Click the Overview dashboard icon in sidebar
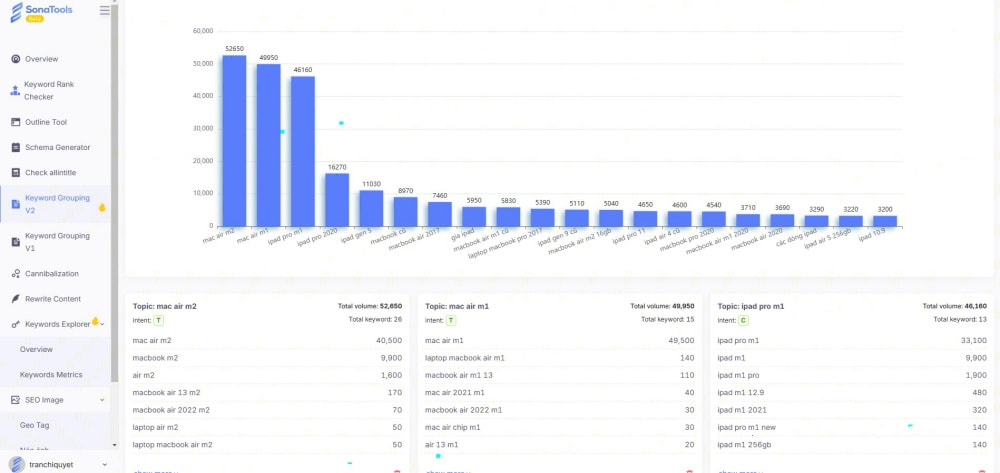The image size is (1000, 473). click(15, 59)
